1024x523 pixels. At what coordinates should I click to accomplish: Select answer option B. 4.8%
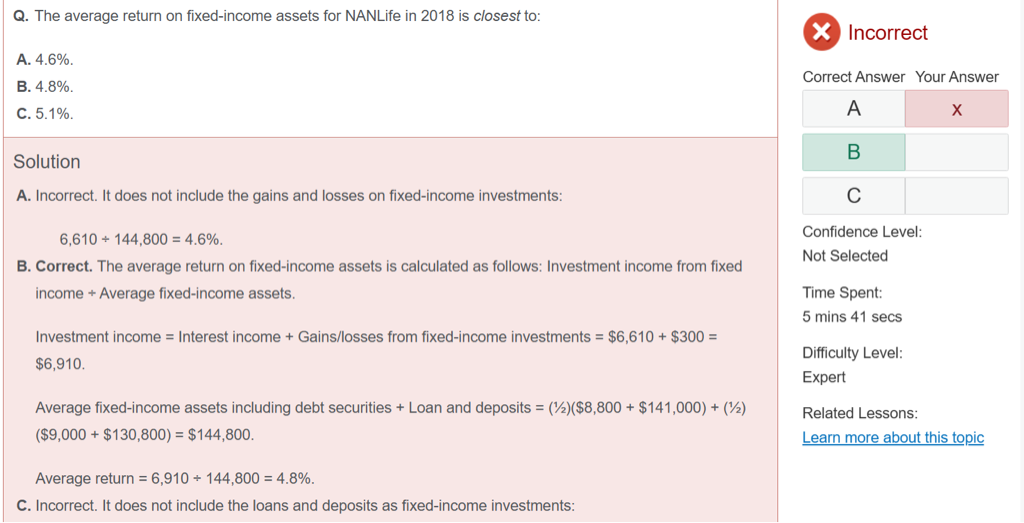pyautogui.click(x=45, y=87)
